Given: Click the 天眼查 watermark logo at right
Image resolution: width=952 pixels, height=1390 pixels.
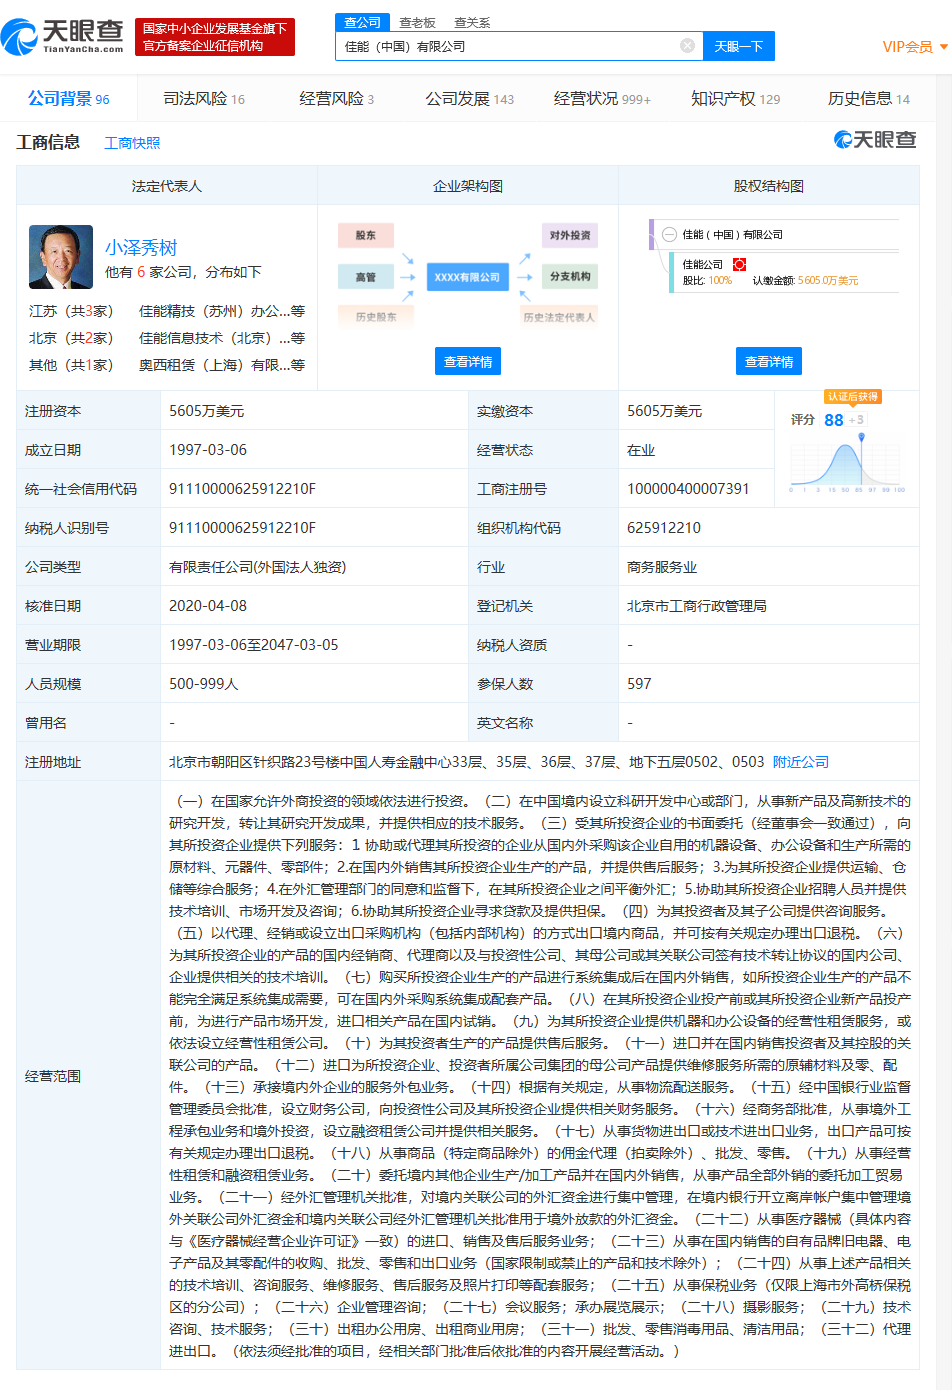Looking at the screenshot, I should [875, 140].
